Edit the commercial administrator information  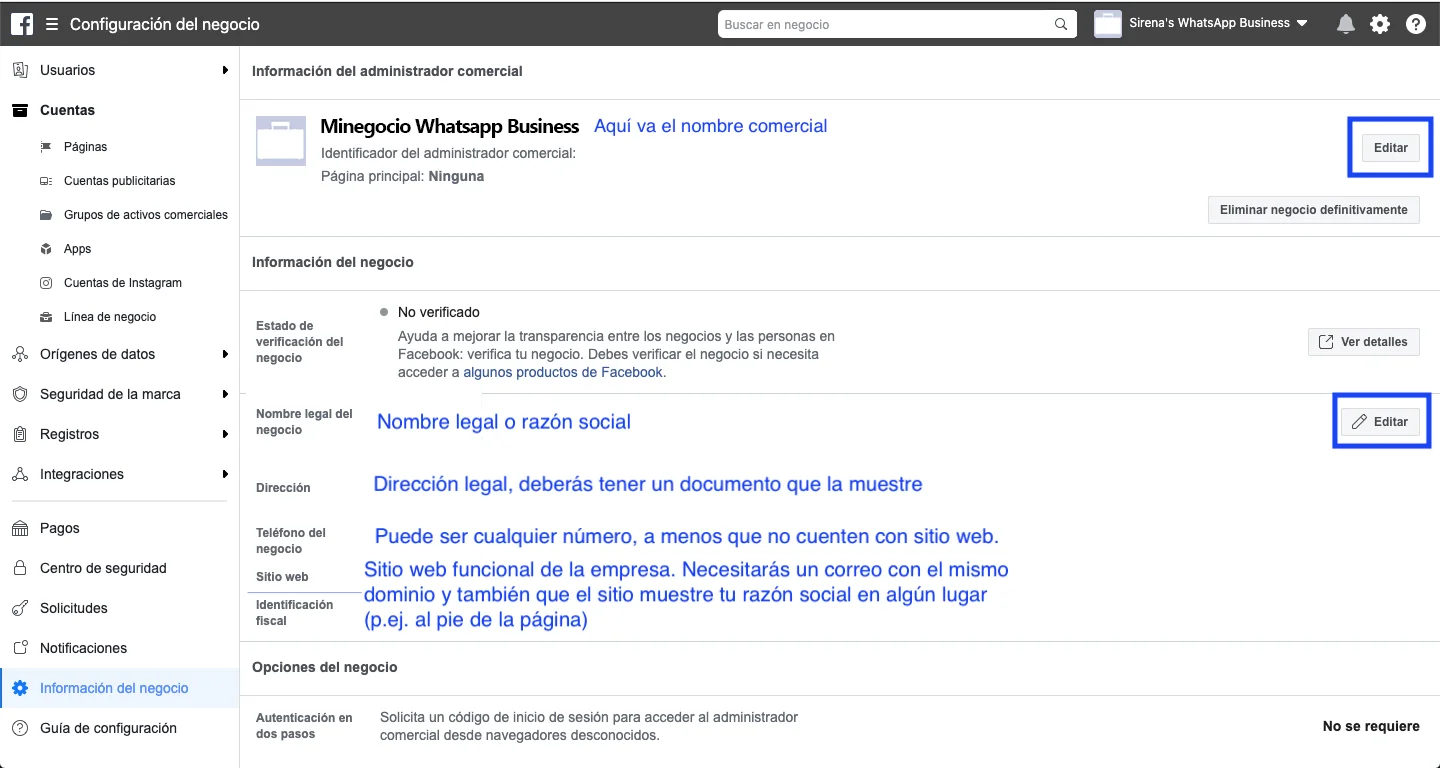(x=1391, y=148)
